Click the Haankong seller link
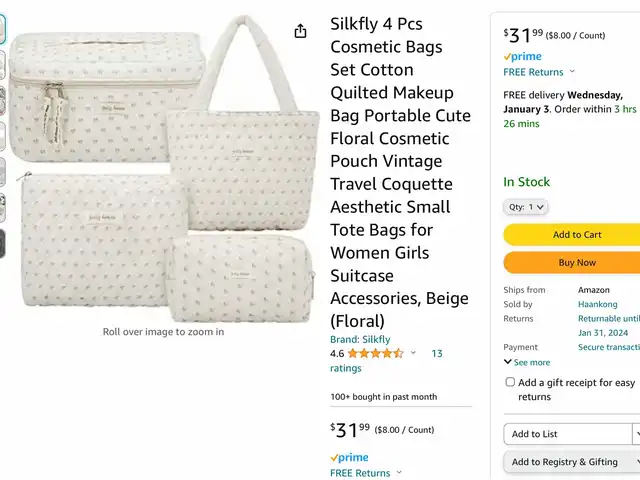The width and height of the screenshot is (640, 480). click(598, 304)
